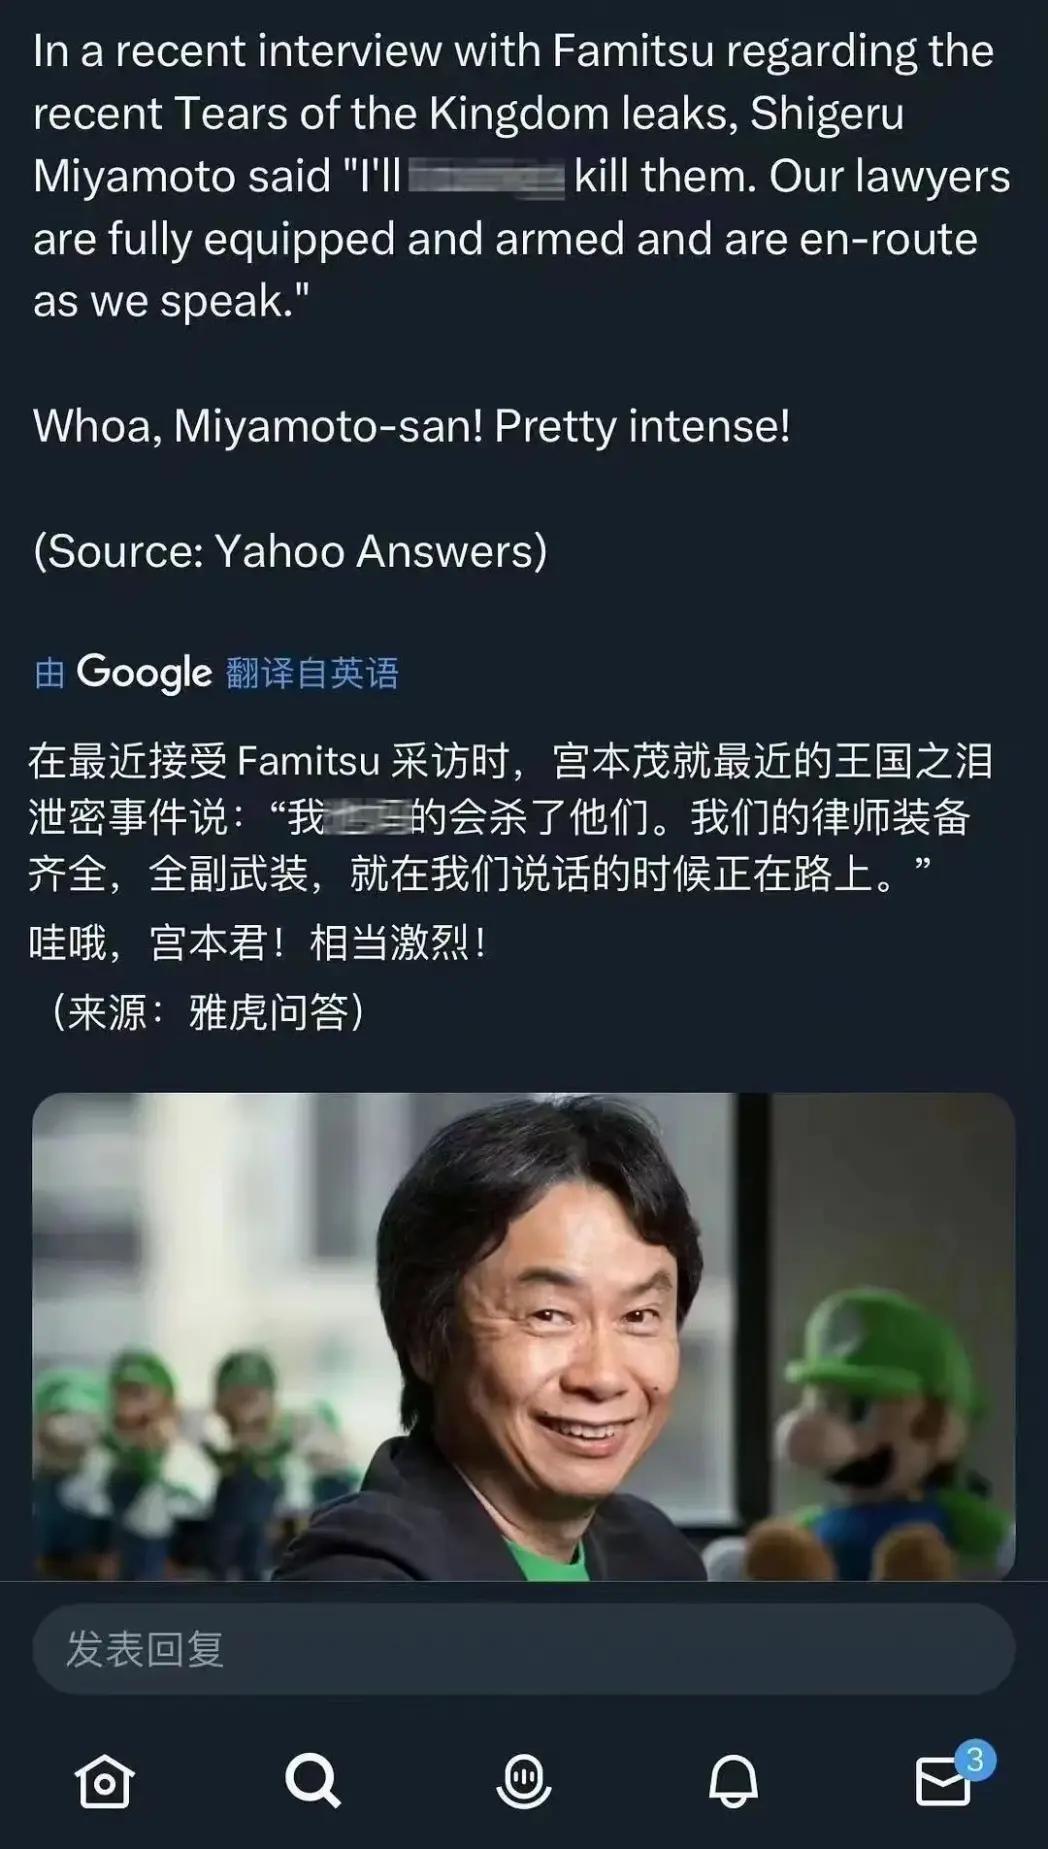Tap the word 'Famitsu' in the original tweet
Screen dimensions: 1048x1849
tap(632, 51)
